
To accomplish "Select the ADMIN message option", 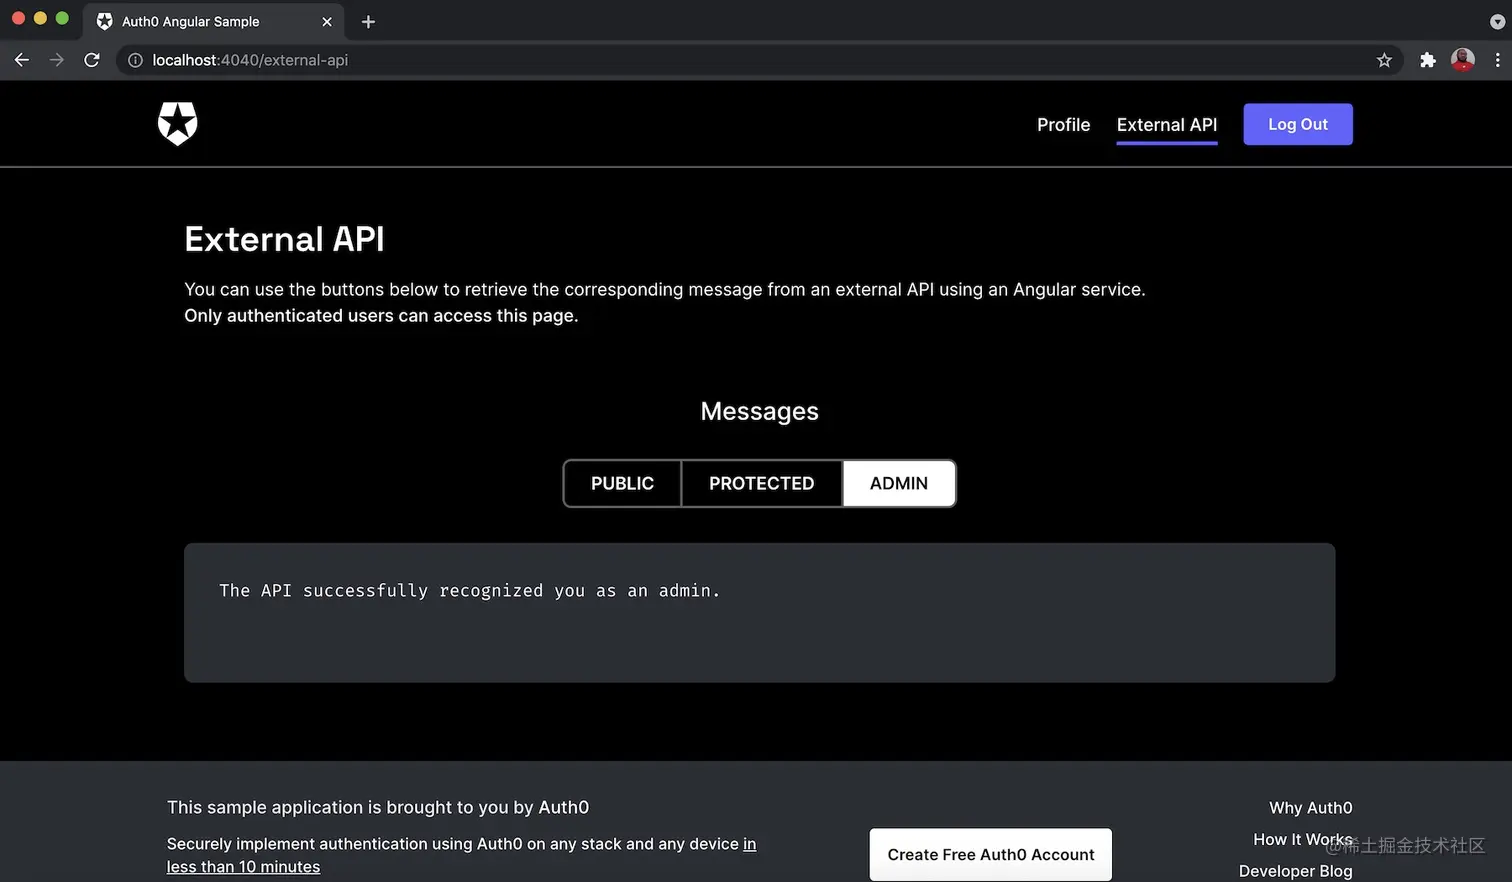I will pos(897,483).
